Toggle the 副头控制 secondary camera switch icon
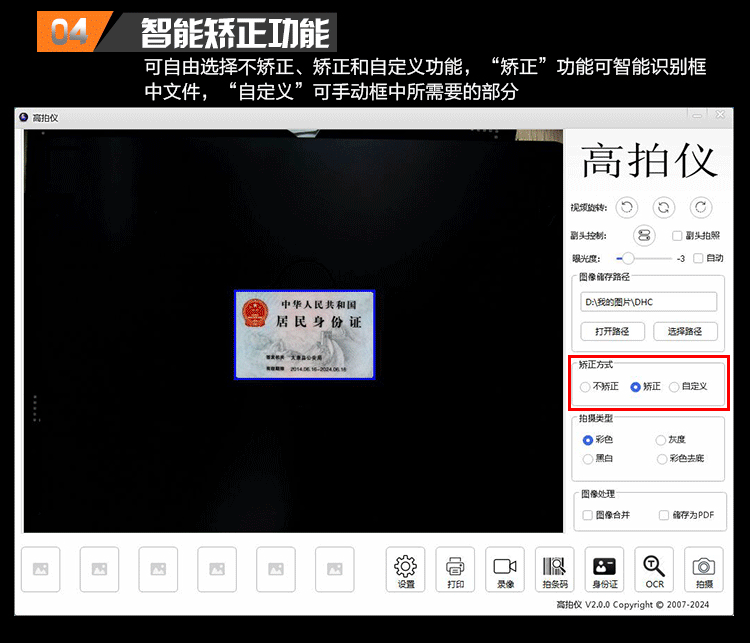 [644, 235]
